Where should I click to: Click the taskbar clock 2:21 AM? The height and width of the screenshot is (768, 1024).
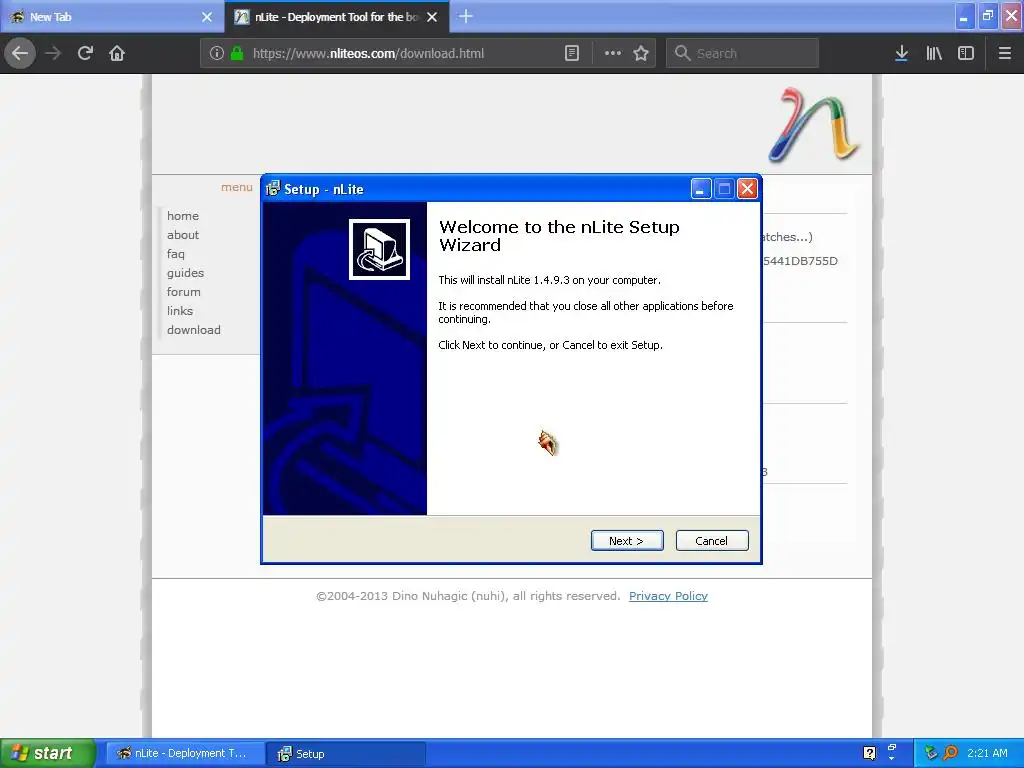(987, 753)
